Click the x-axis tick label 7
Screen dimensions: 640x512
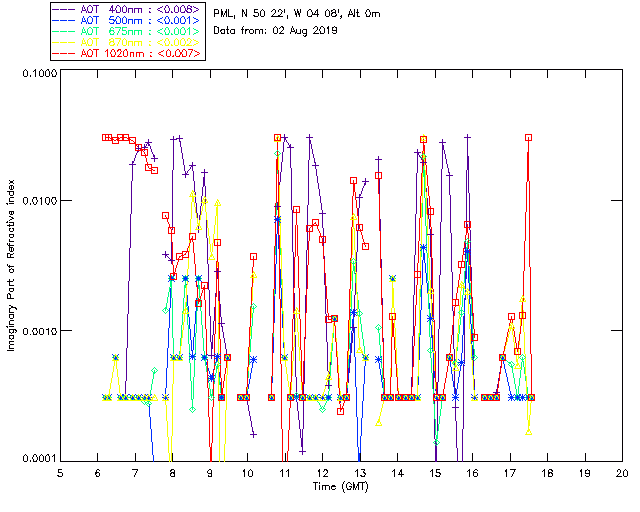coord(135,473)
